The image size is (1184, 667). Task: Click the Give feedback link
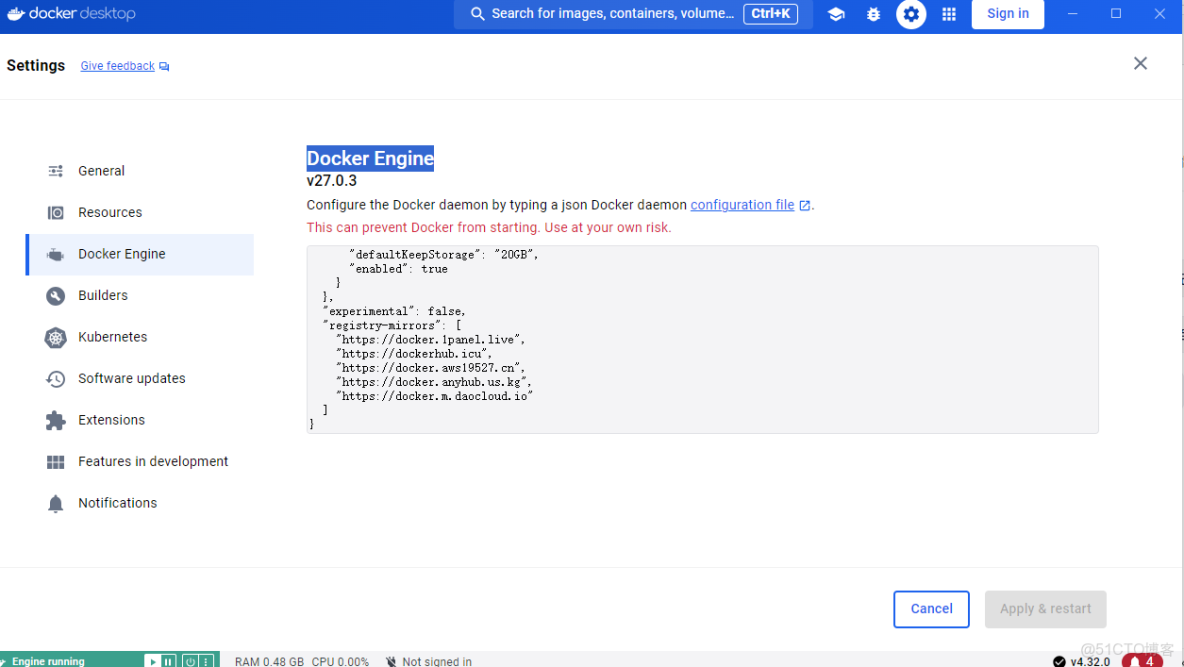tap(117, 65)
